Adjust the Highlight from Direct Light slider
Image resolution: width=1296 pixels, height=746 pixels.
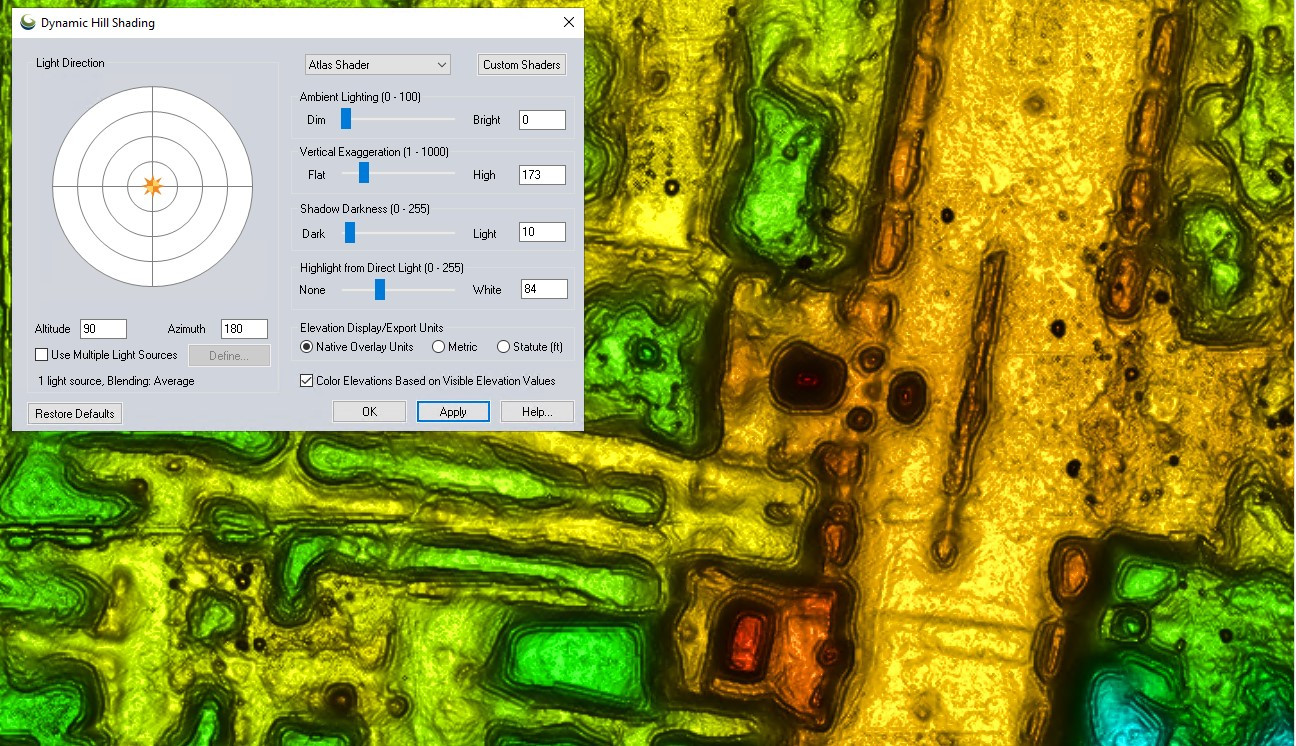pyautogui.click(x=380, y=289)
